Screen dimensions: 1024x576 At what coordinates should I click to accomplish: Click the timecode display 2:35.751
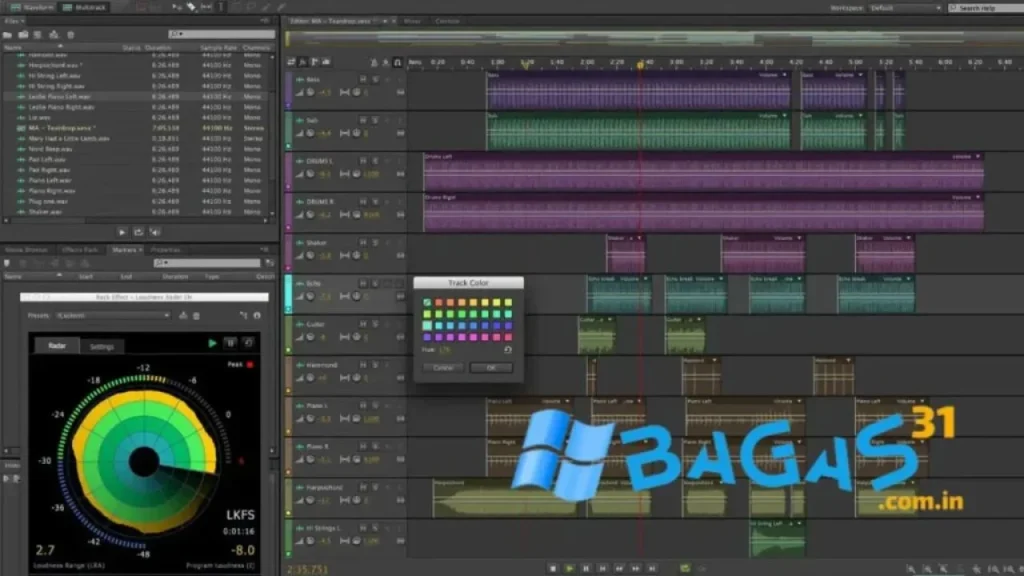[x=307, y=569]
